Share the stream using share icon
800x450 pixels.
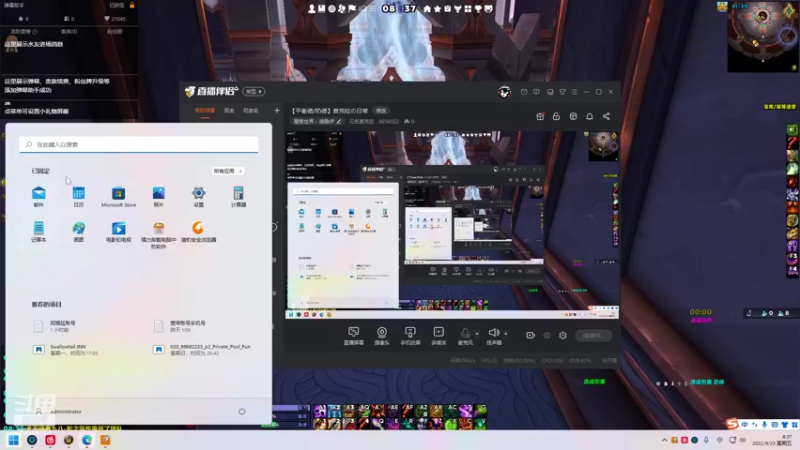pyautogui.click(x=606, y=116)
